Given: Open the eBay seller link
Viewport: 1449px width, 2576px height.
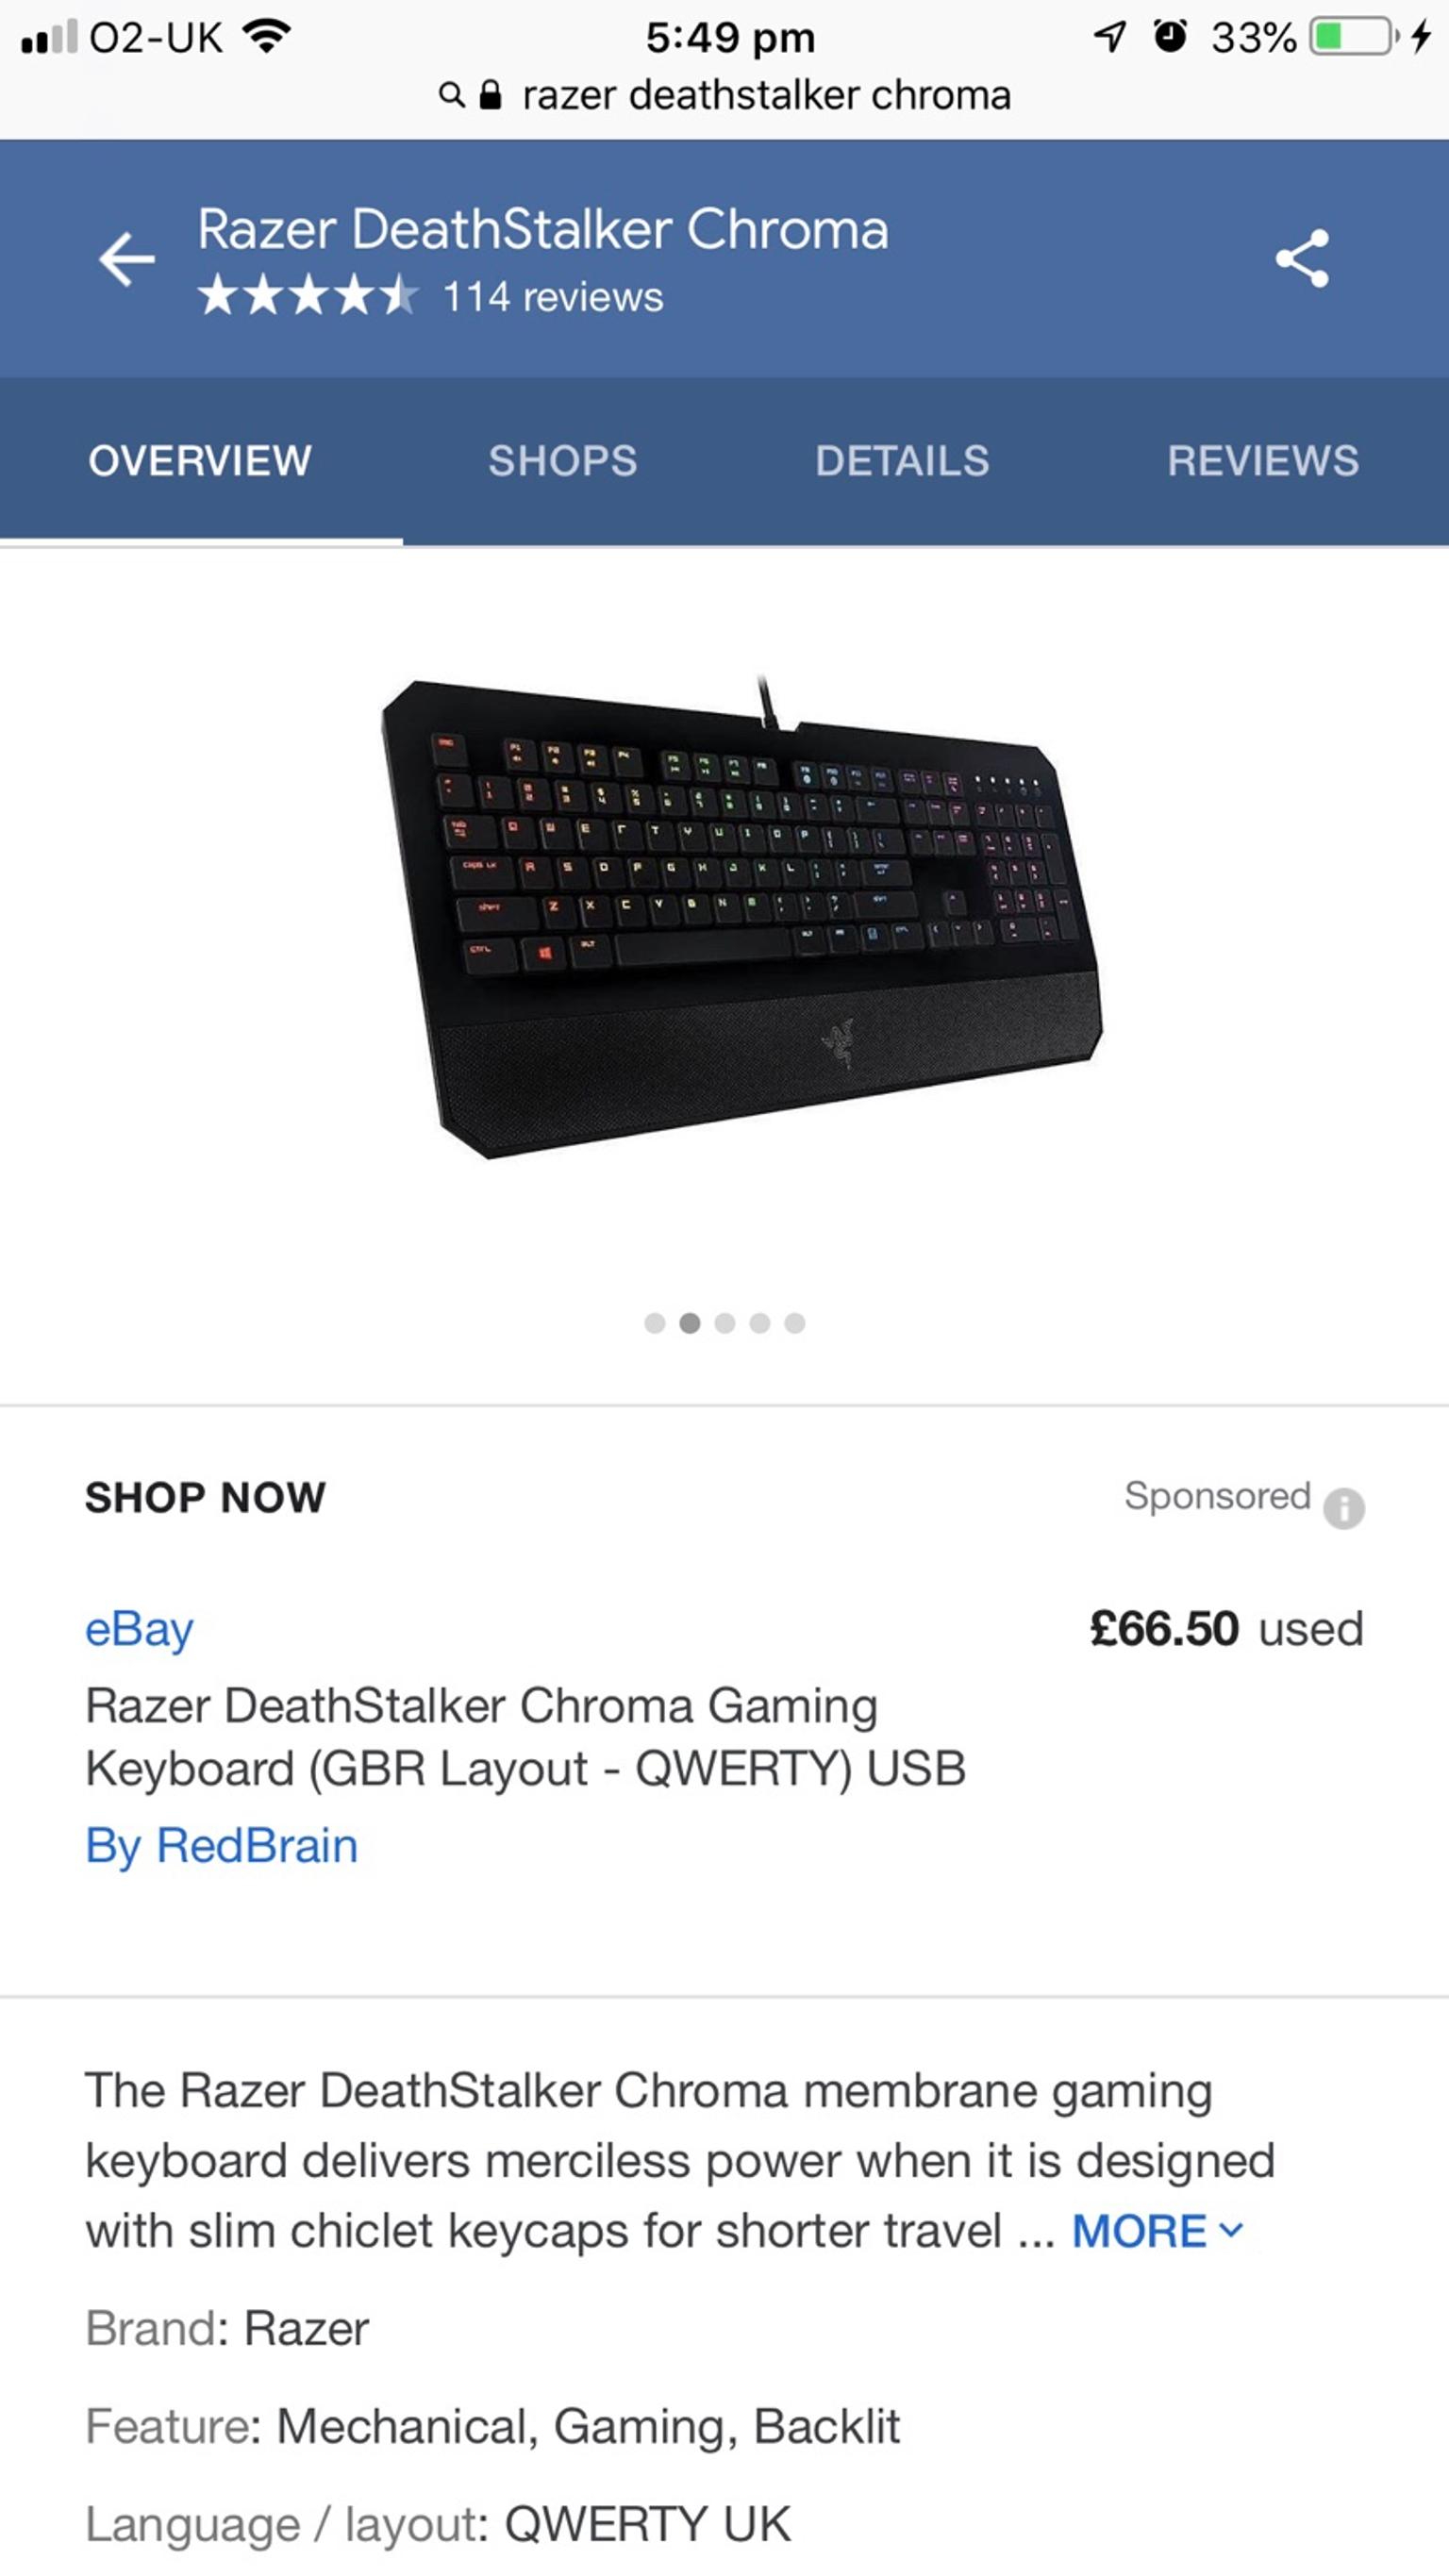Looking at the screenshot, I should click(139, 1630).
